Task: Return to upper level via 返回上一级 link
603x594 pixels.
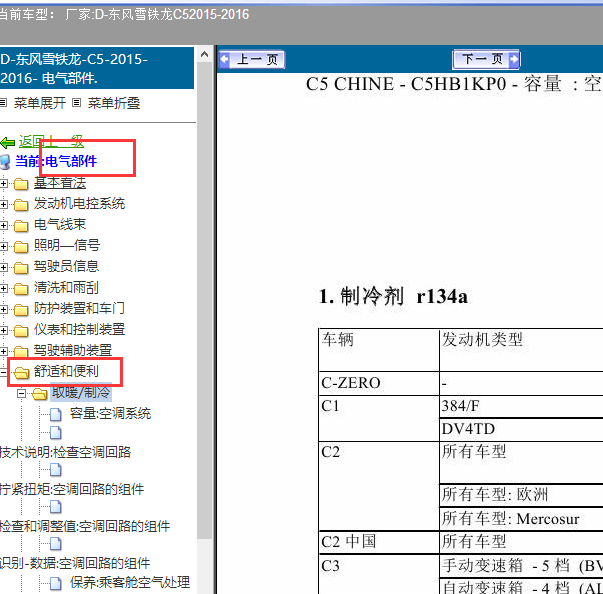Action: pyautogui.click(x=51, y=141)
